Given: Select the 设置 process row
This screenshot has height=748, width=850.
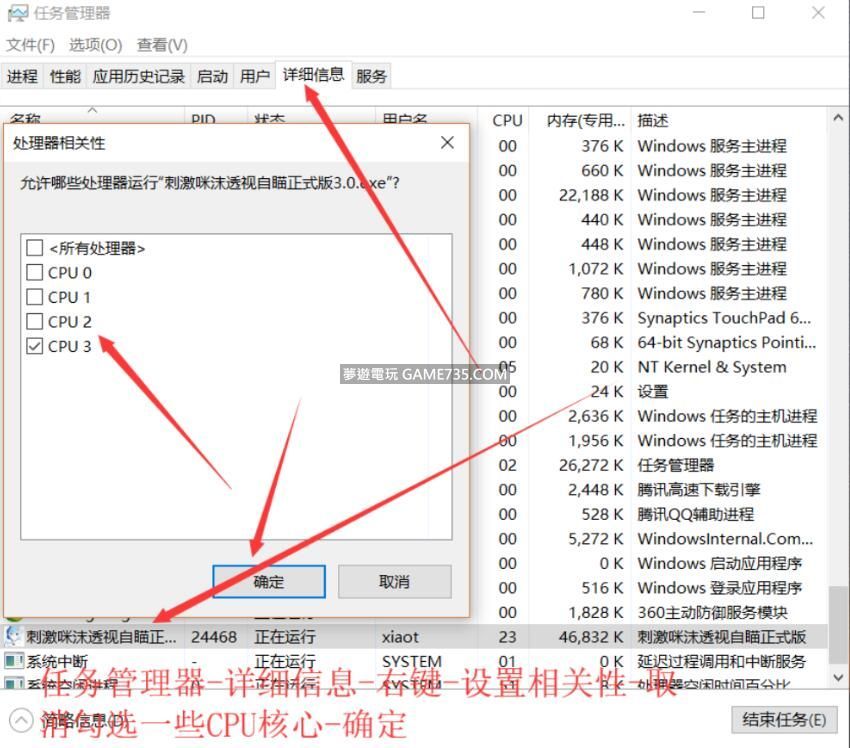Looking at the screenshot, I should pyautogui.click(x=653, y=391).
